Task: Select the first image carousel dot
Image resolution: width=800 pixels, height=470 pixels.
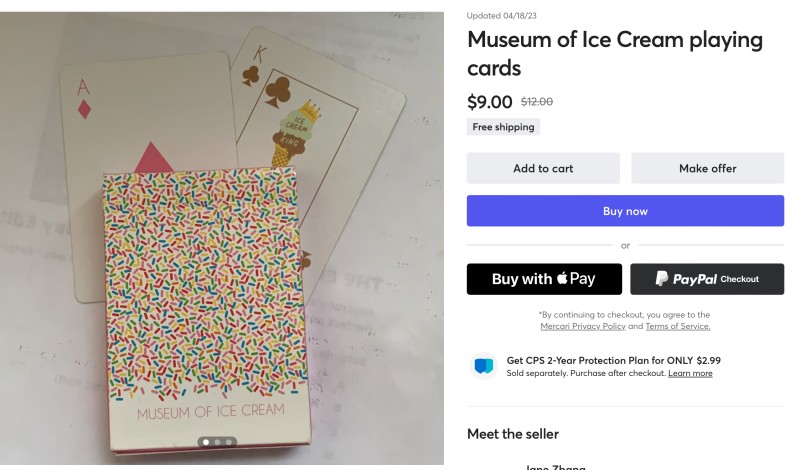Action: 206,441
